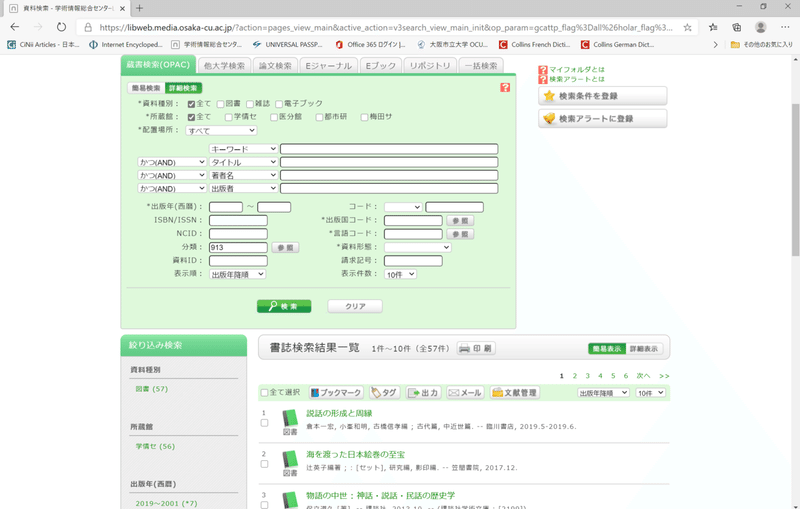Click 検索条件を登録 star button
The image size is (800, 509).
point(603,96)
